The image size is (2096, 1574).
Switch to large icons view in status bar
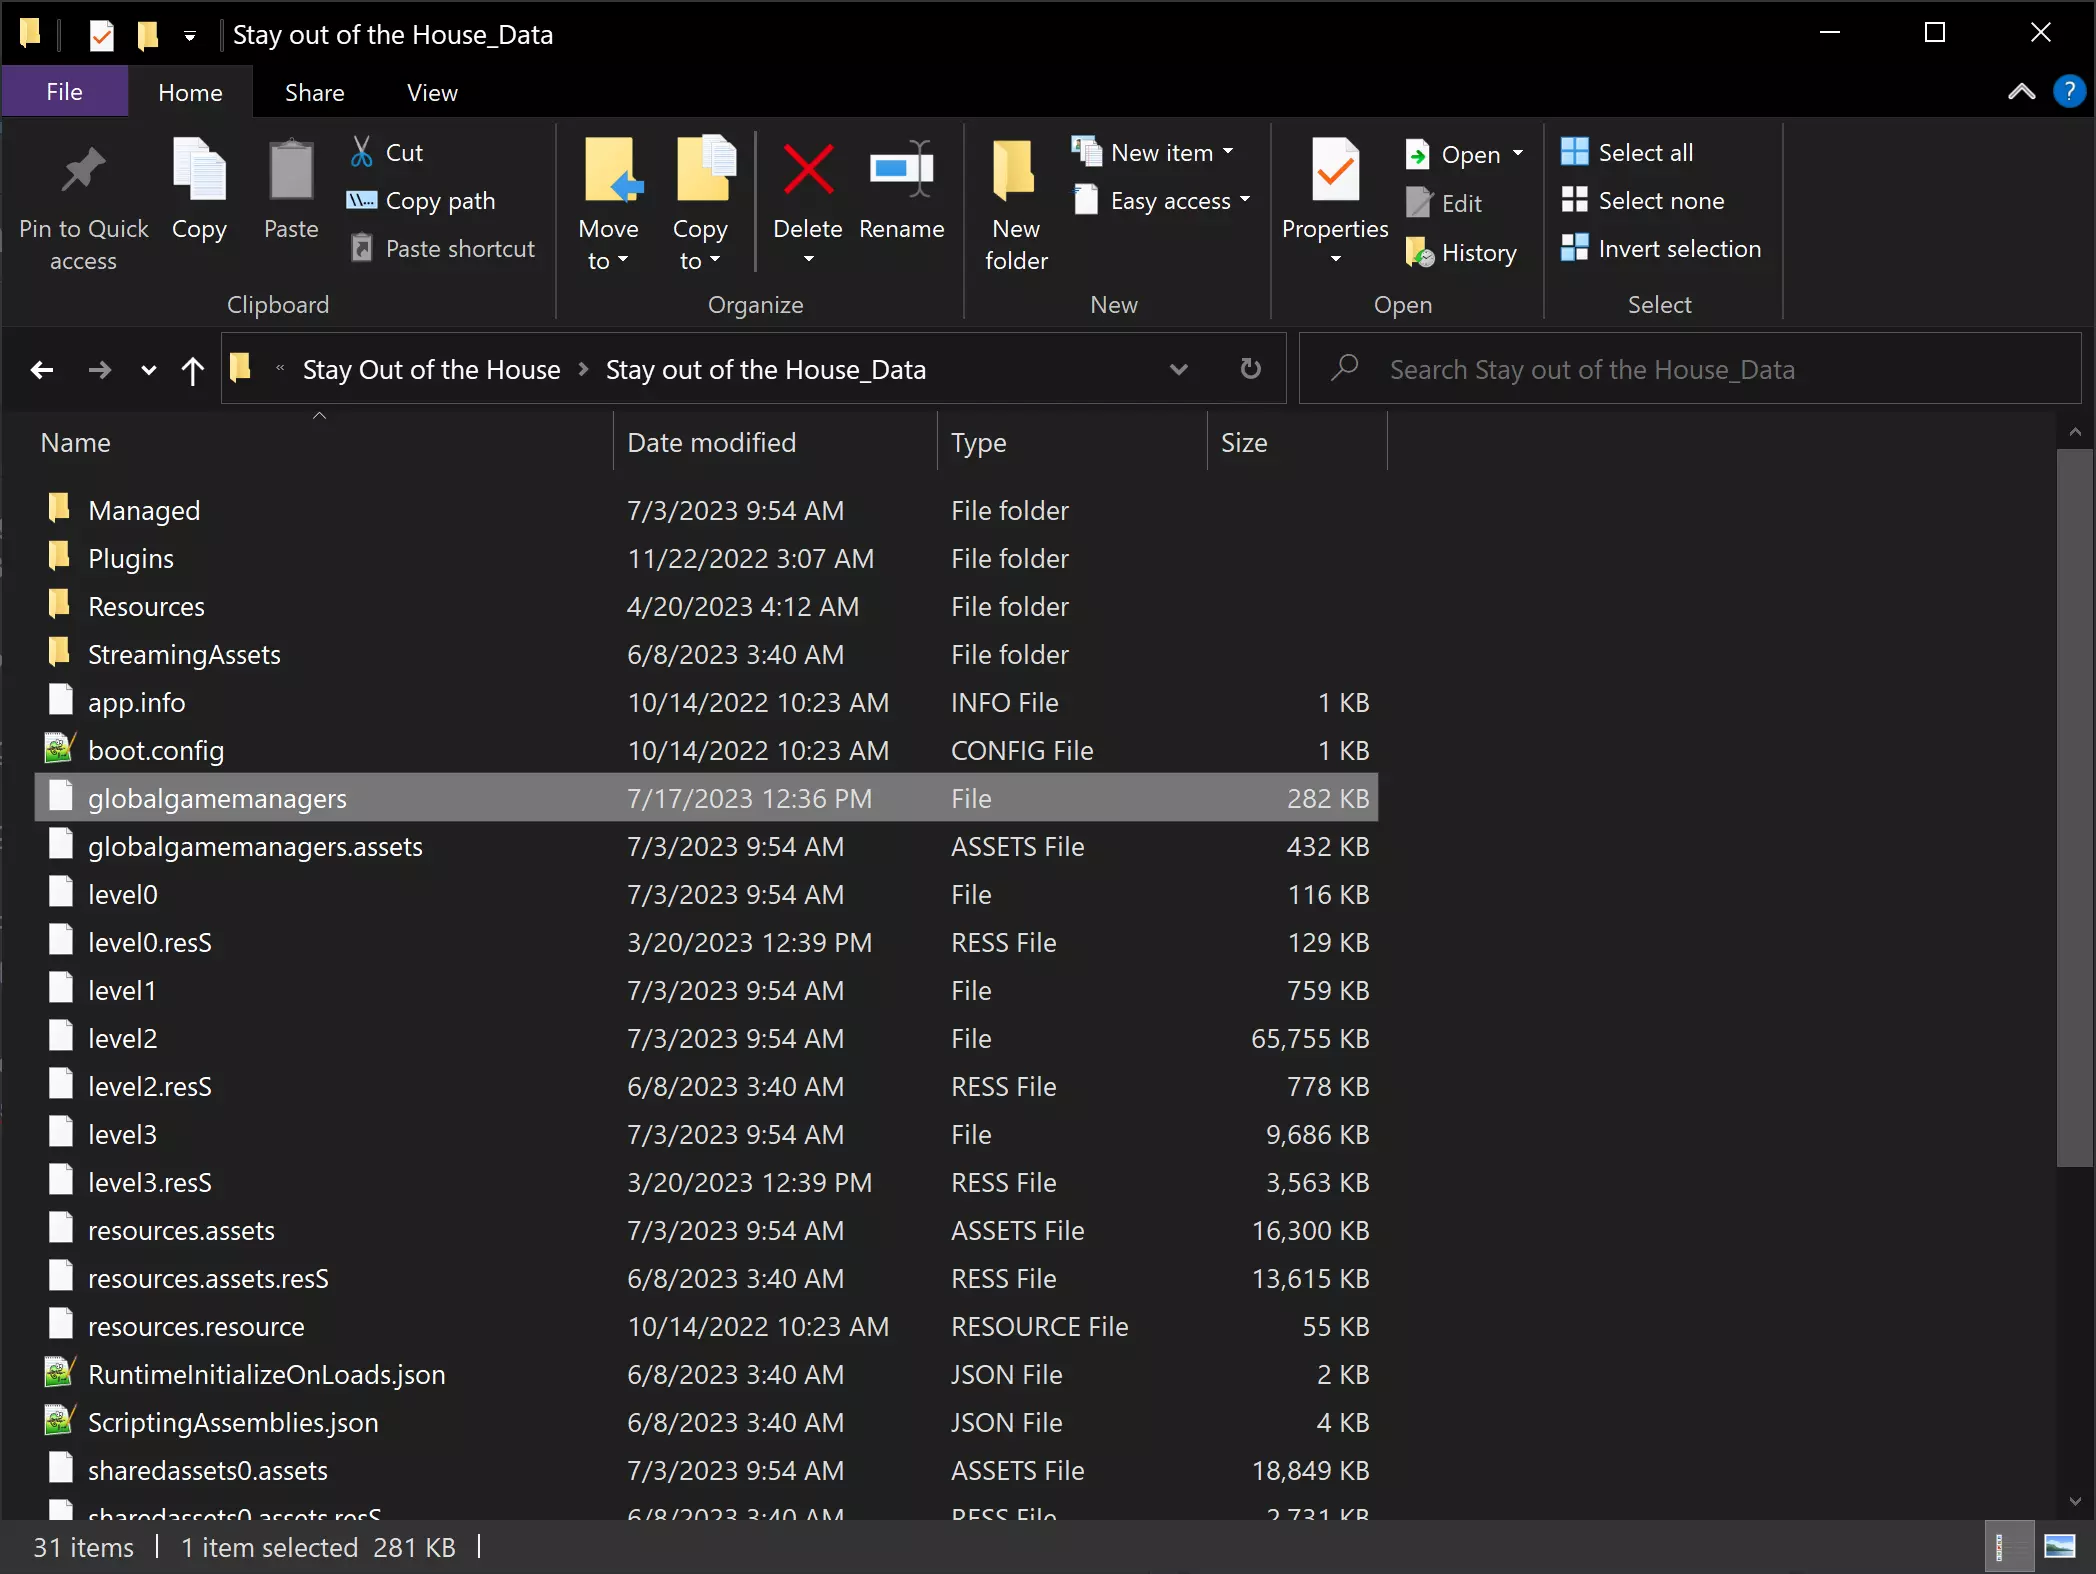2060,1547
